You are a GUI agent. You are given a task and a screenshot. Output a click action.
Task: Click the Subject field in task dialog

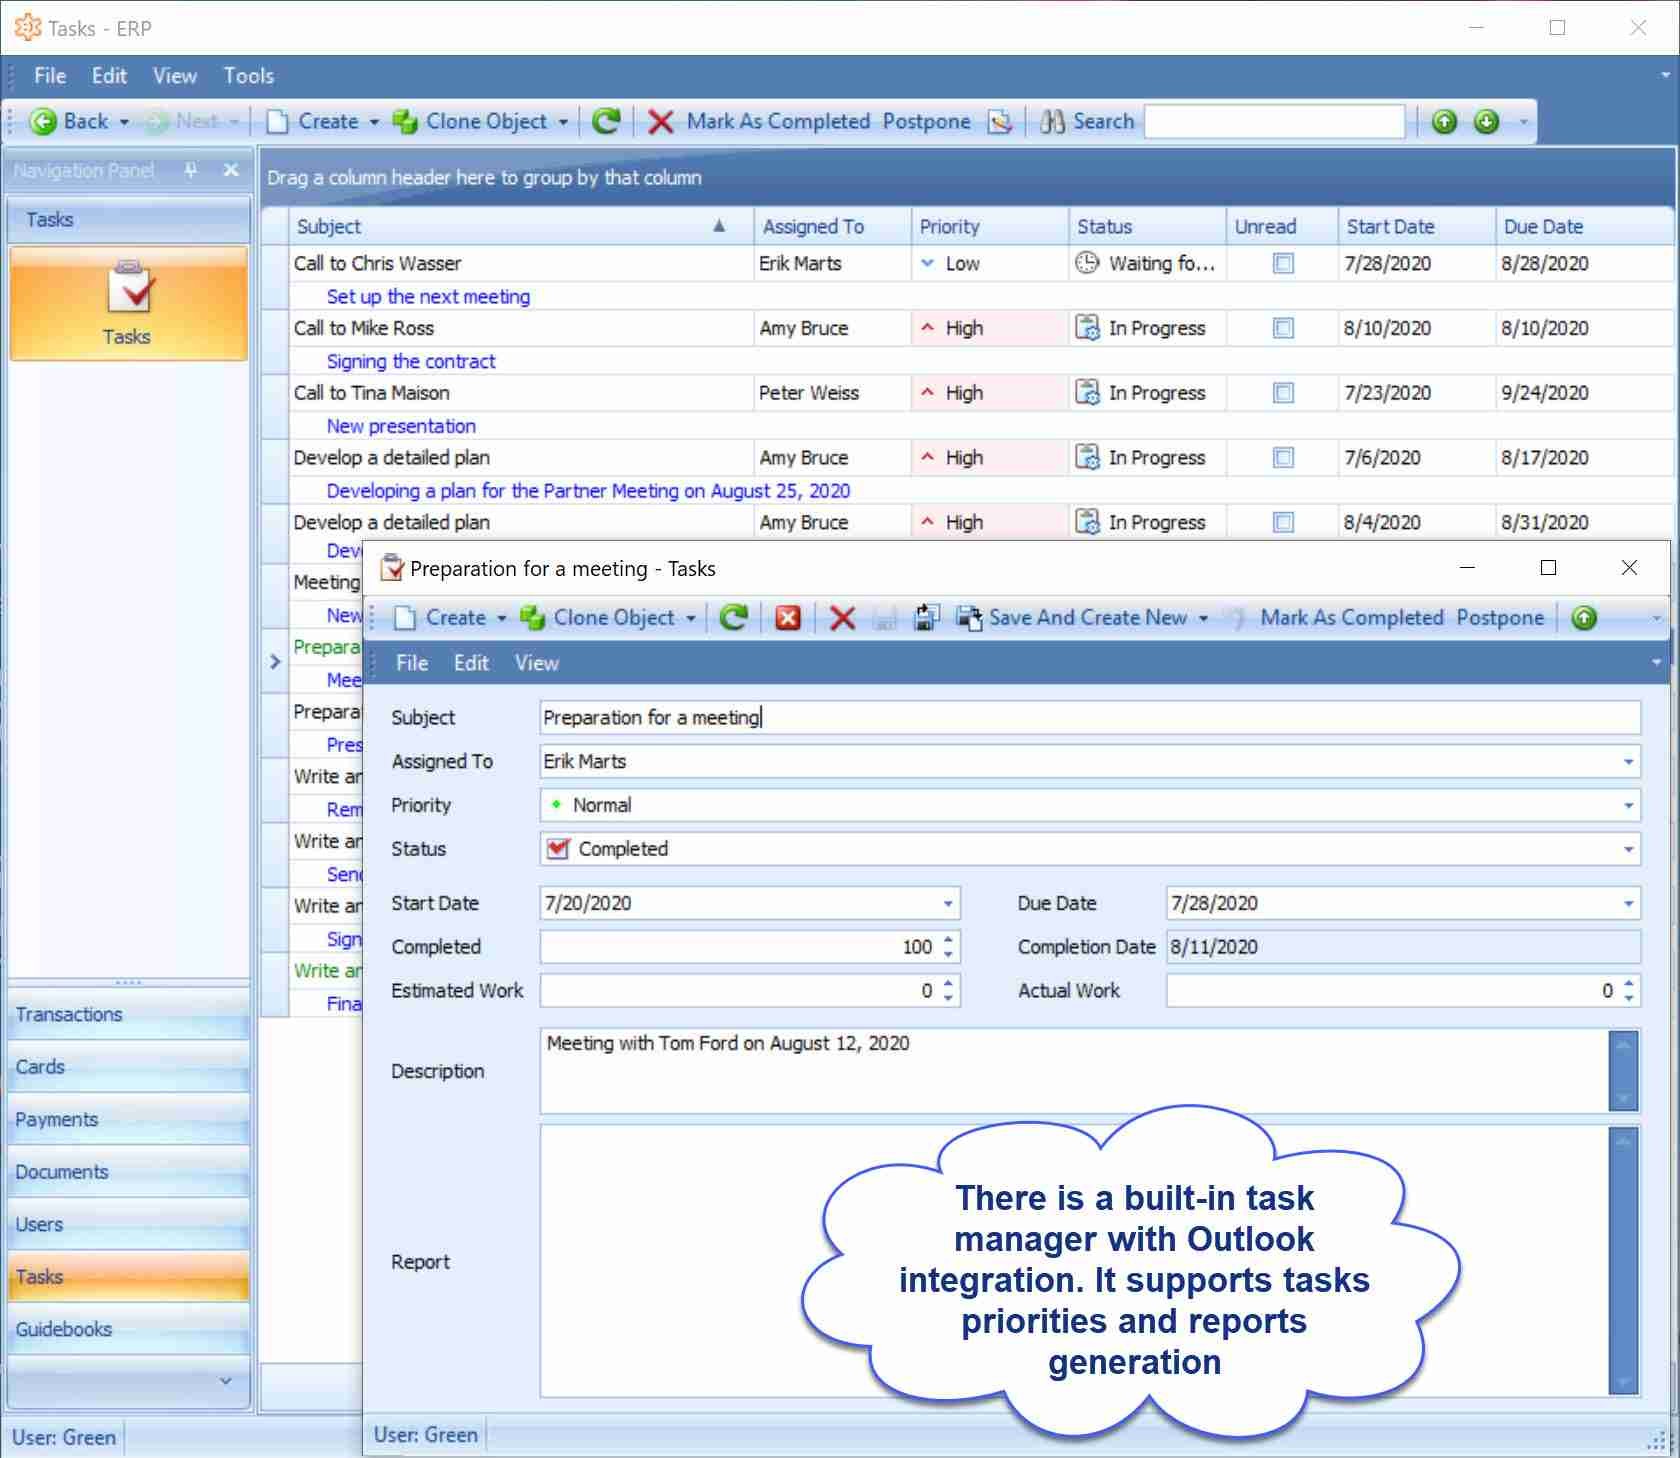pyautogui.click(x=1088, y=718)
